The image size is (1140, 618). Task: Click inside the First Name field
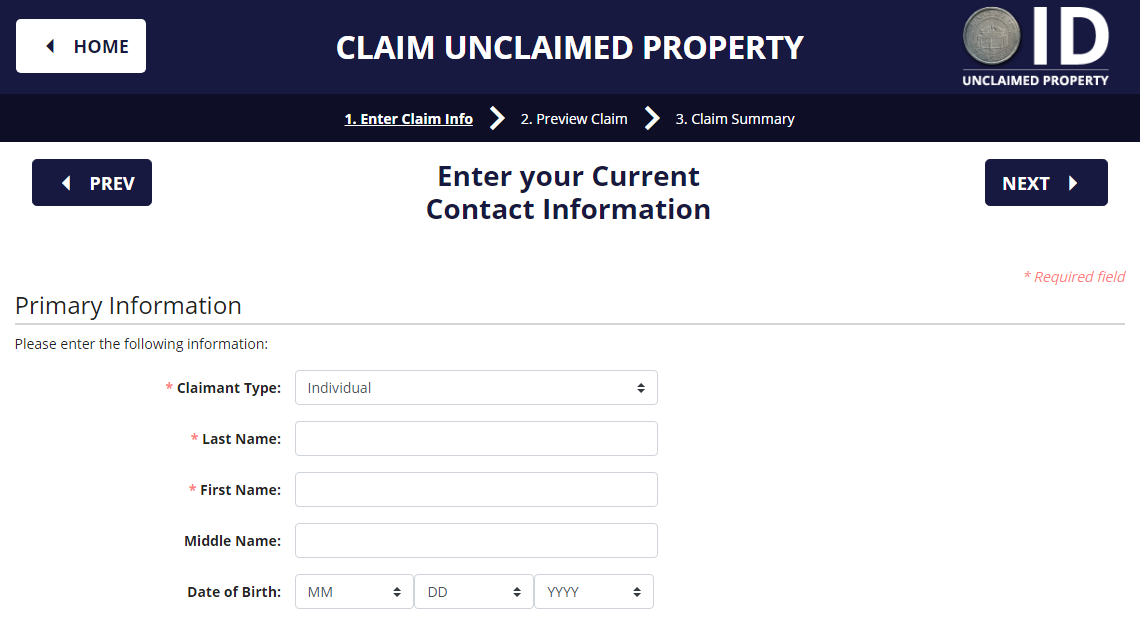coord(476,489)
